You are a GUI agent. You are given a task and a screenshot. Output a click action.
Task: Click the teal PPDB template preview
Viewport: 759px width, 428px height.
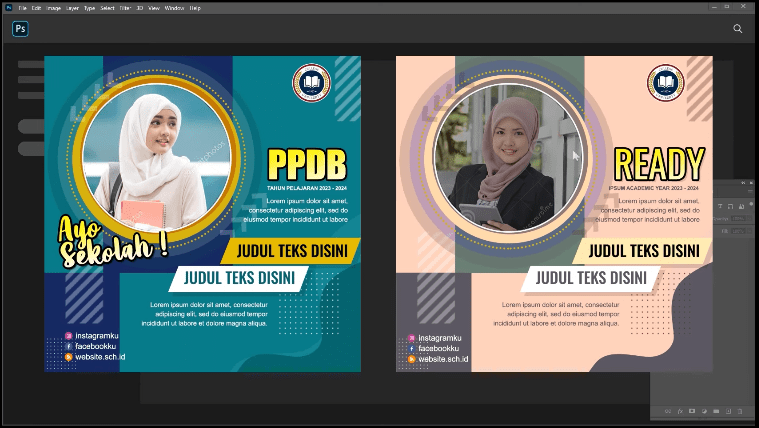pyautogui.click(x=202, y=214)
